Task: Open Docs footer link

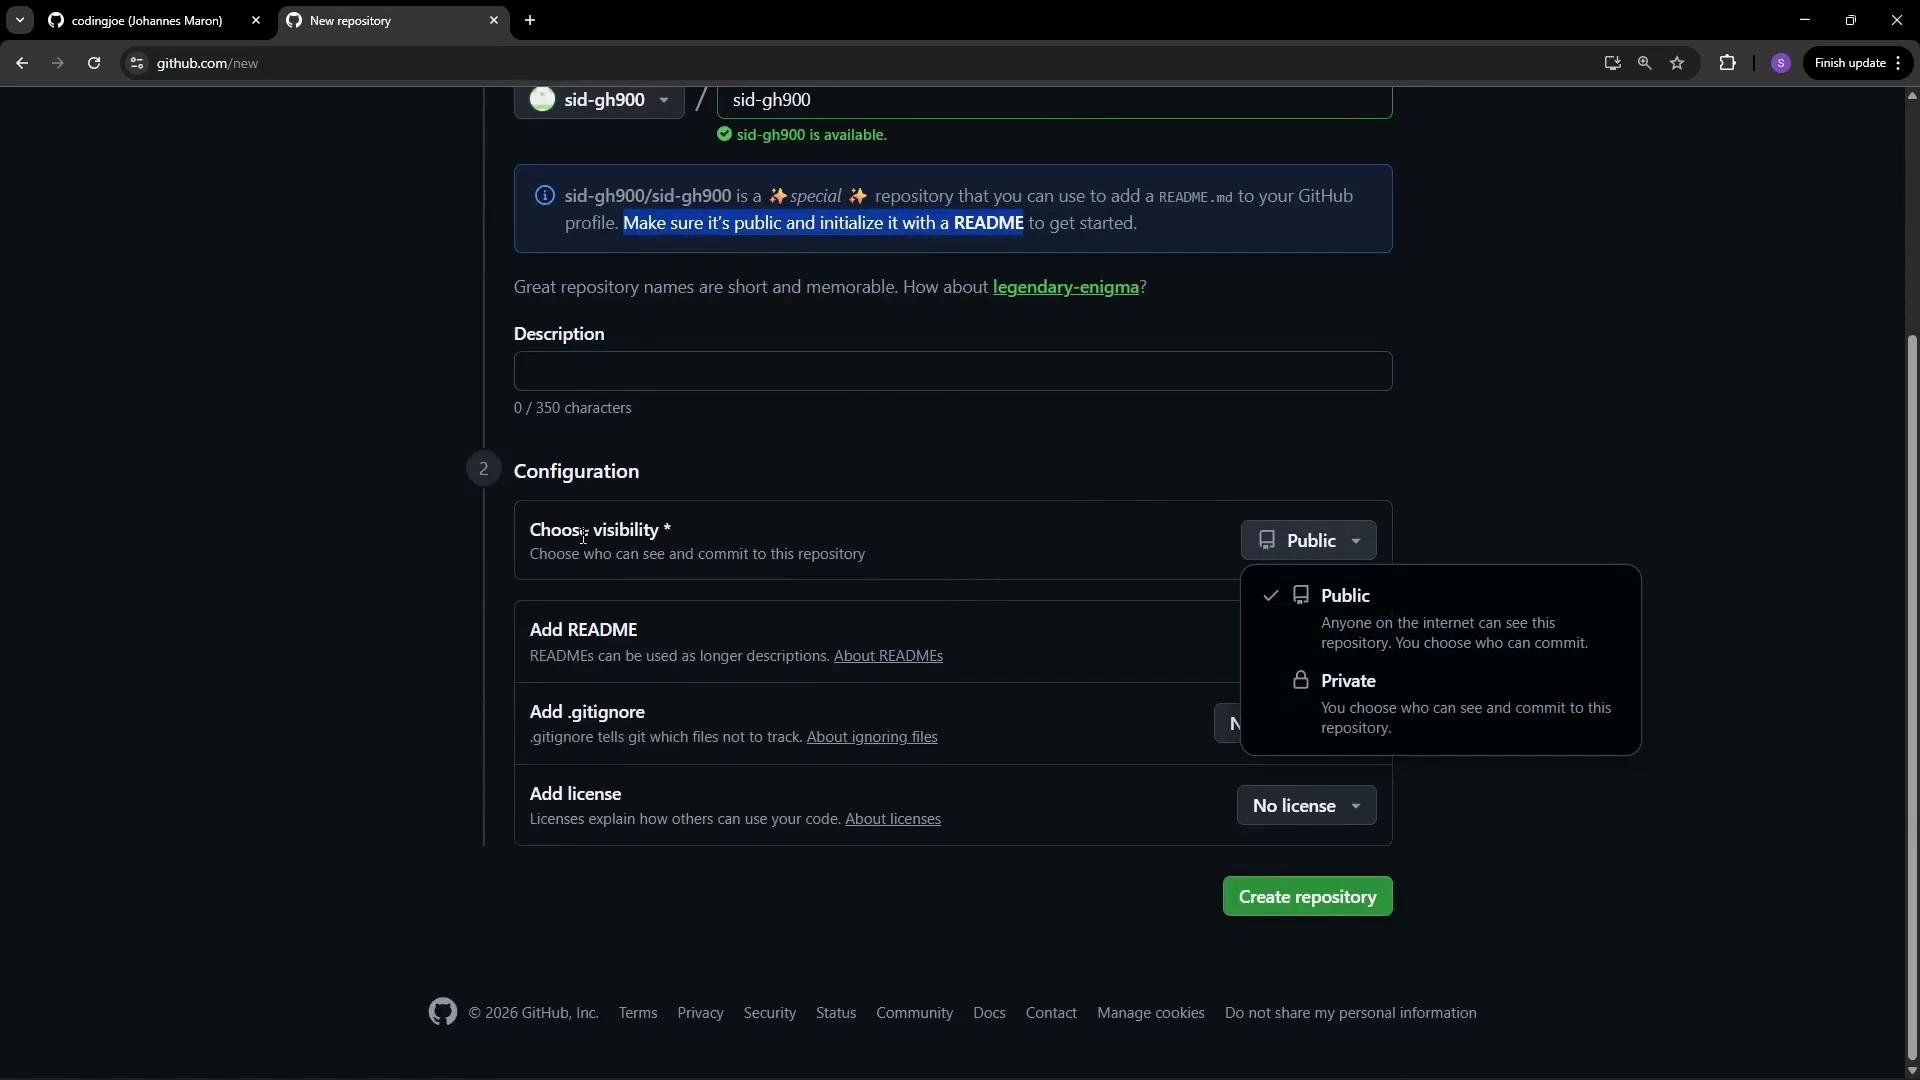Action: pos(989,1013)
